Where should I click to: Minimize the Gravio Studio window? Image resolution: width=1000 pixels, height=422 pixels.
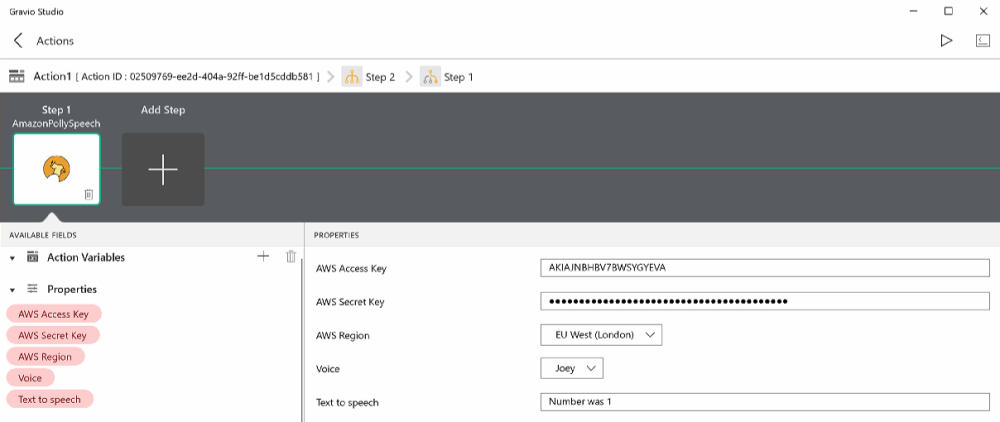click(913, 11)
